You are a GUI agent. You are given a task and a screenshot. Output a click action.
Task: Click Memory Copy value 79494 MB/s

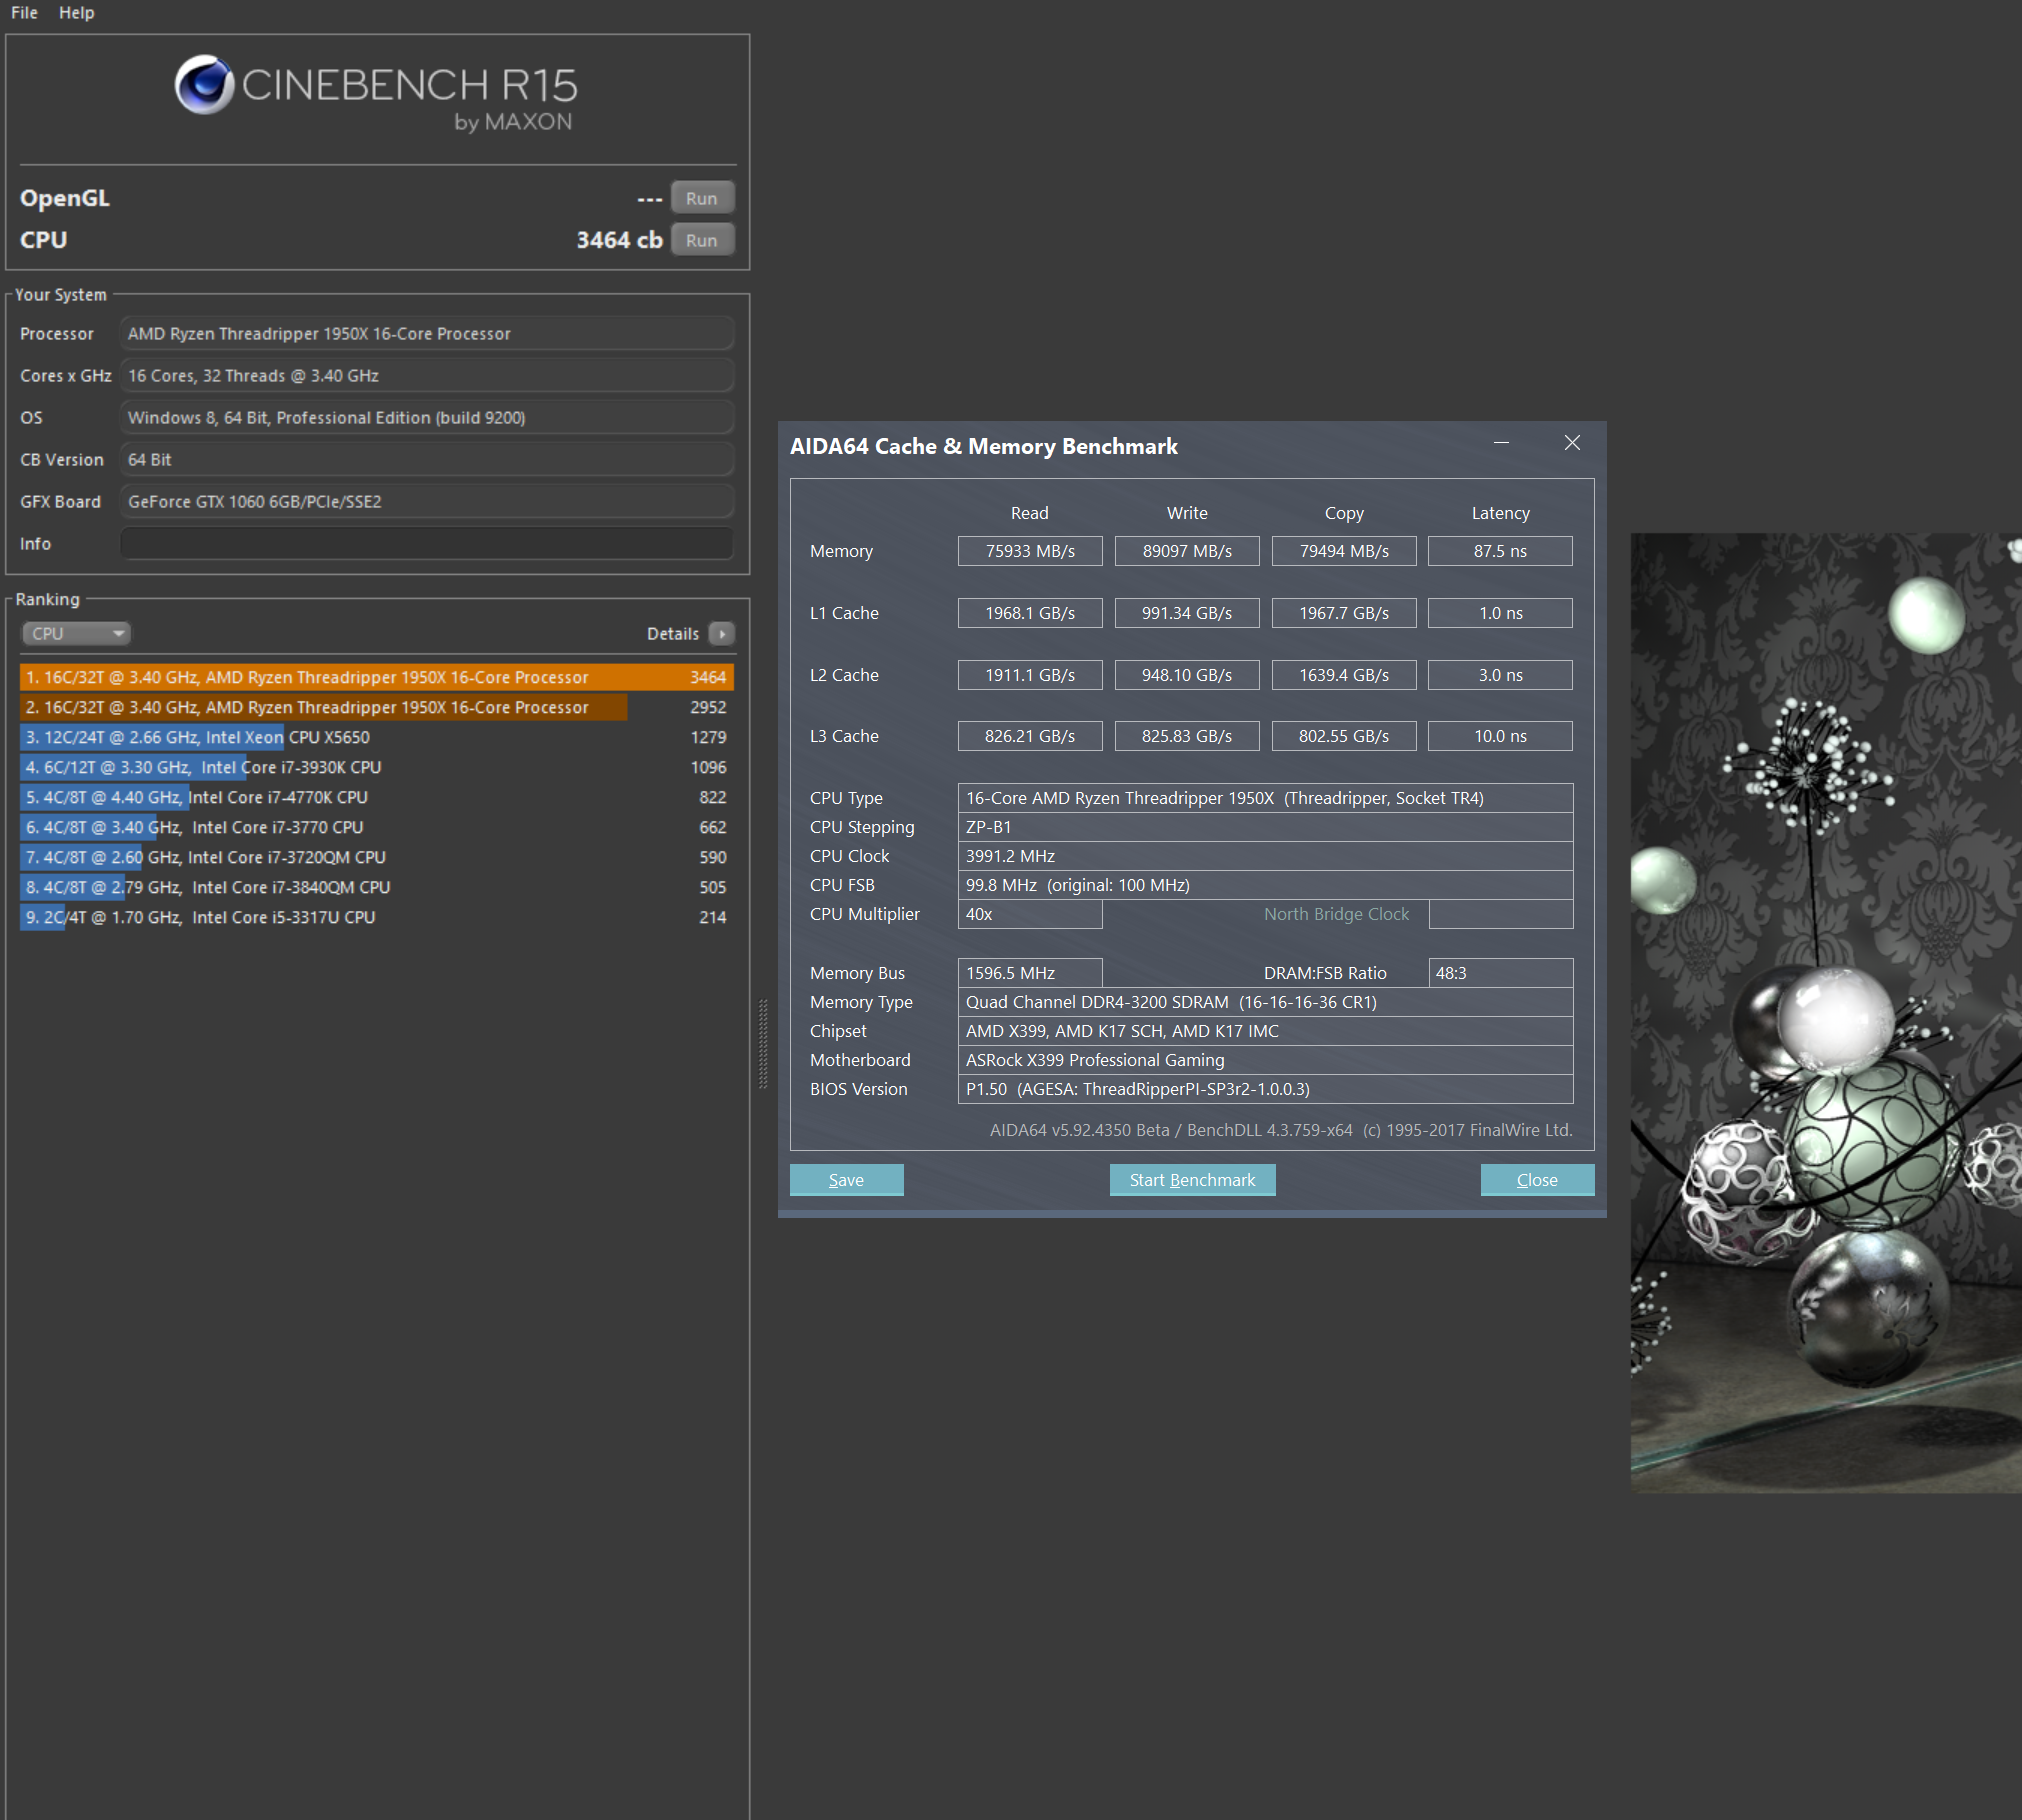pos(1344,551)
